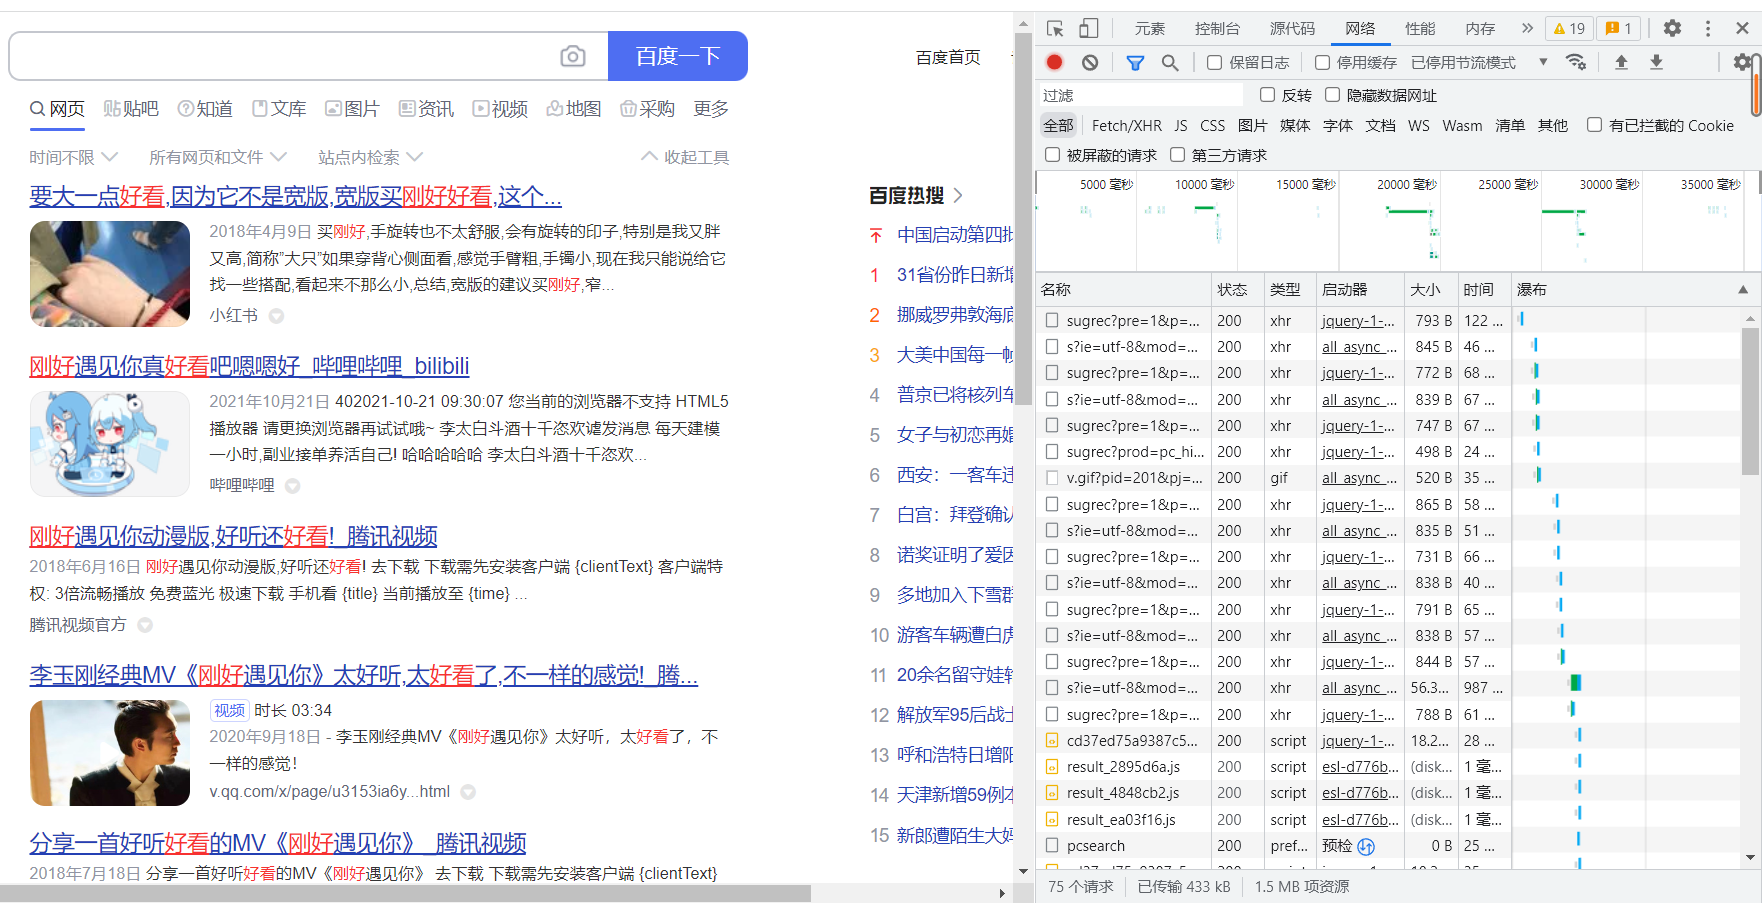1762x903 pixels.
Task: Clear the network log
Action: click(1090, 62)
